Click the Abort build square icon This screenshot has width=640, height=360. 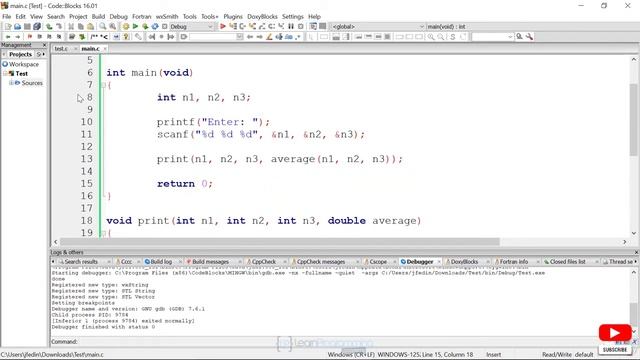164,27
